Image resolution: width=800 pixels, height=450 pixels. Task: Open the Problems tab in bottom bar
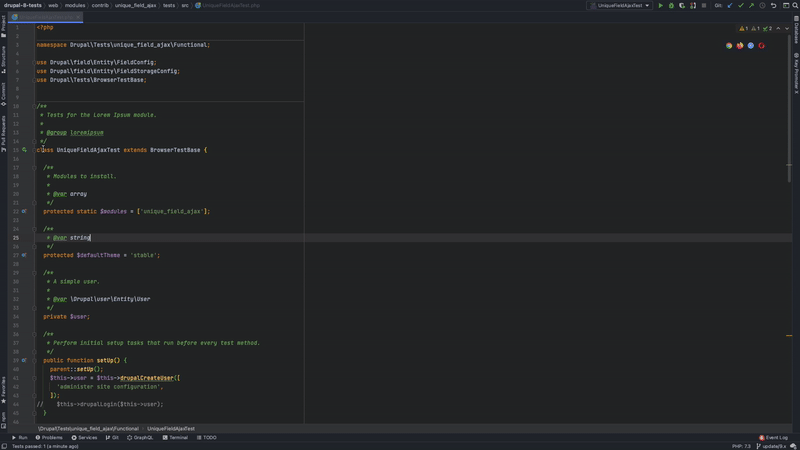tap(49, 437)
